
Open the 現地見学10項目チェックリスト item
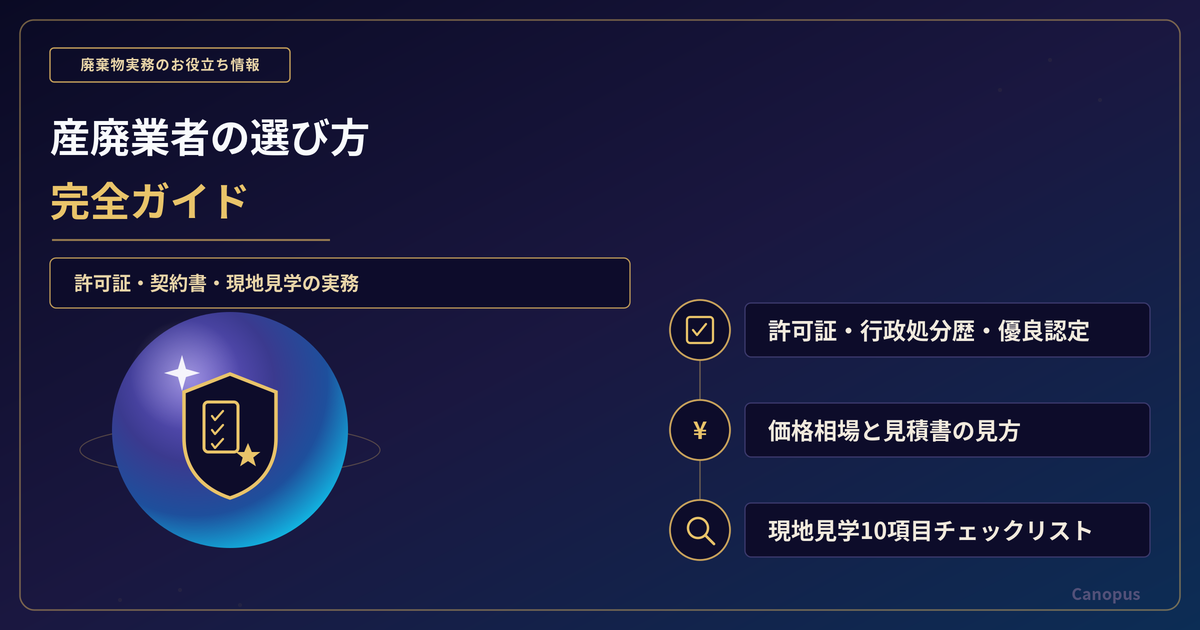pyautogui.click(x=947, y=530)
